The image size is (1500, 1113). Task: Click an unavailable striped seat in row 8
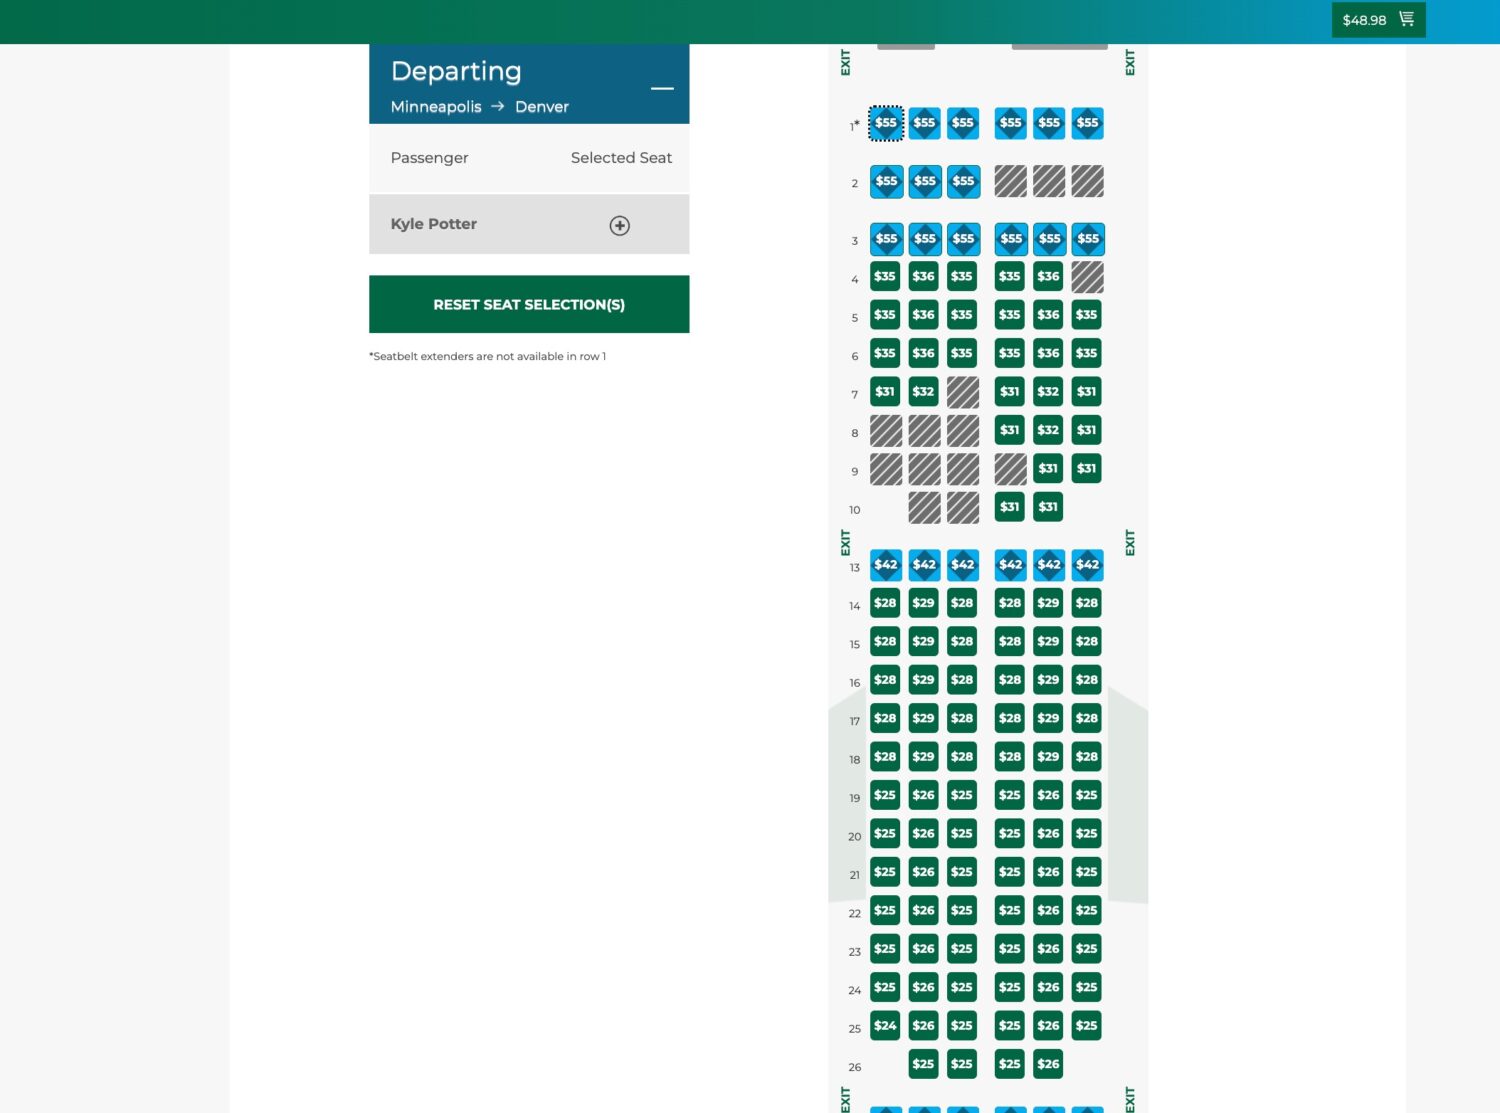point(885,430)
